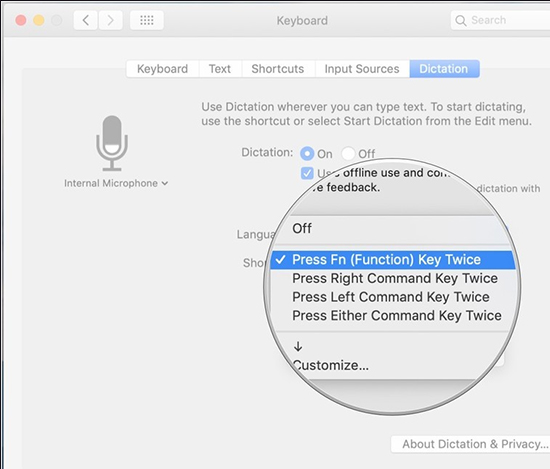Click the down arrow above Customize
Viewport: 550px width, 469px height.
click(298, 347)
